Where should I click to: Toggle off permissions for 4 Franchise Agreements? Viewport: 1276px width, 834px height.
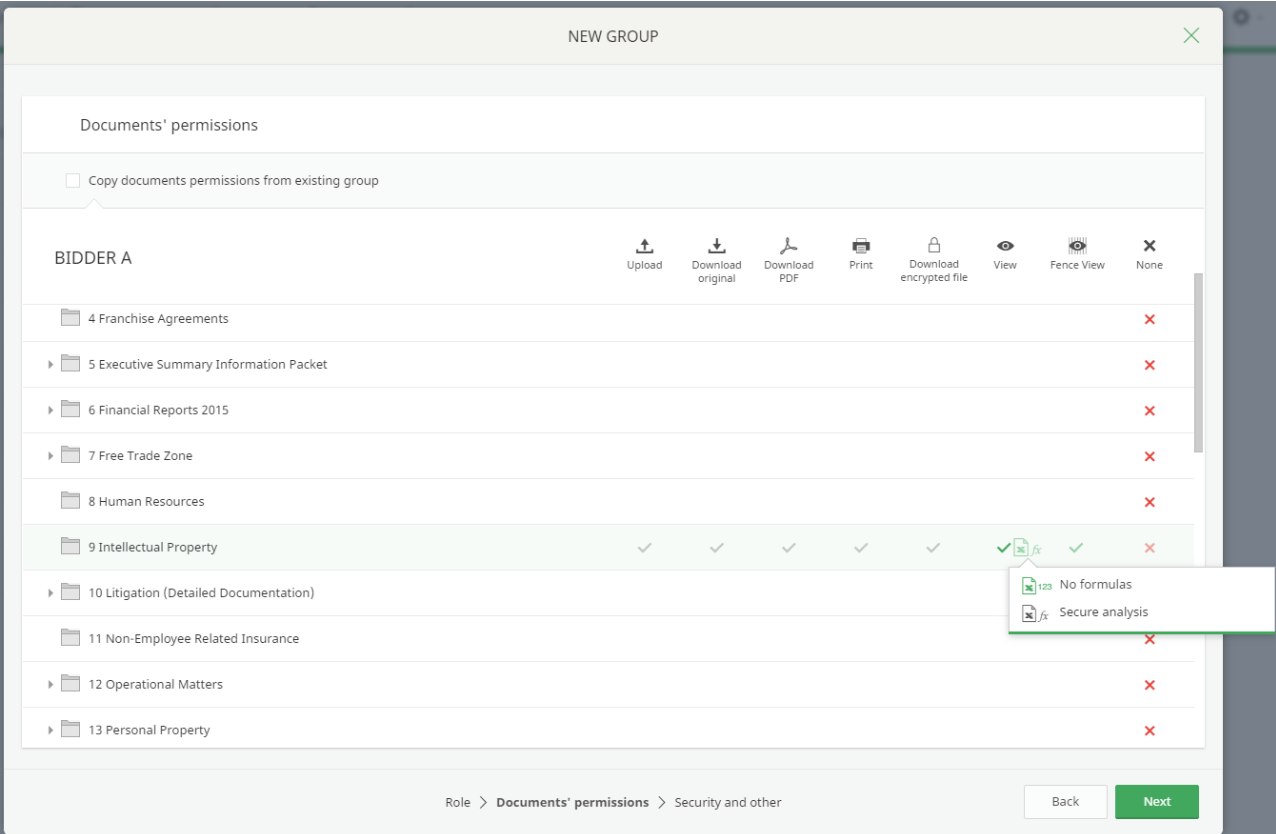click(x=1149, y=318)
